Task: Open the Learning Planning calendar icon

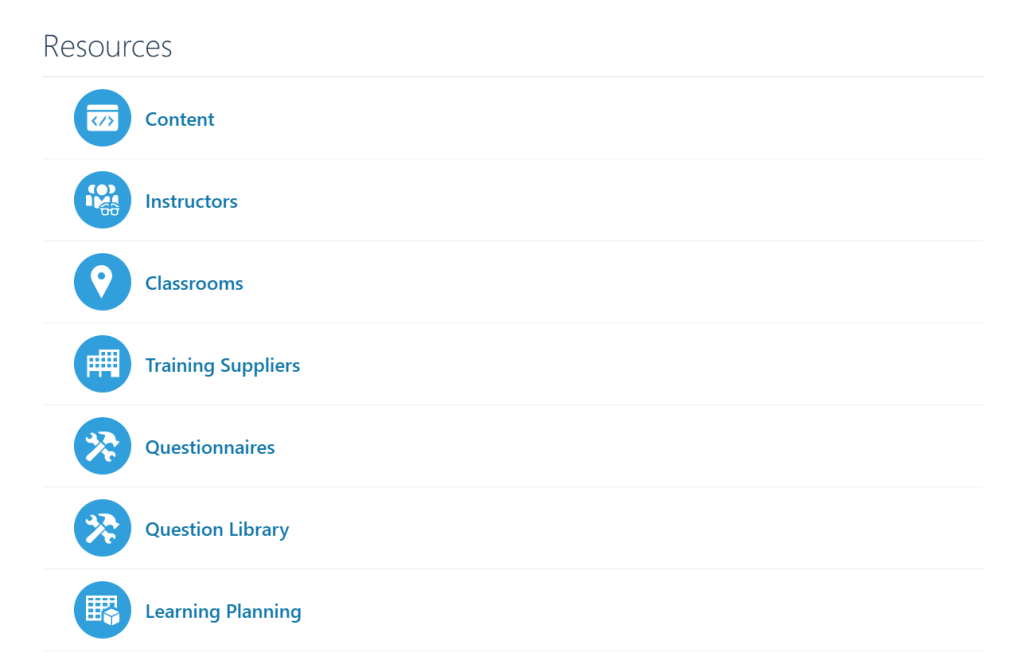Action: coord(102,610)
